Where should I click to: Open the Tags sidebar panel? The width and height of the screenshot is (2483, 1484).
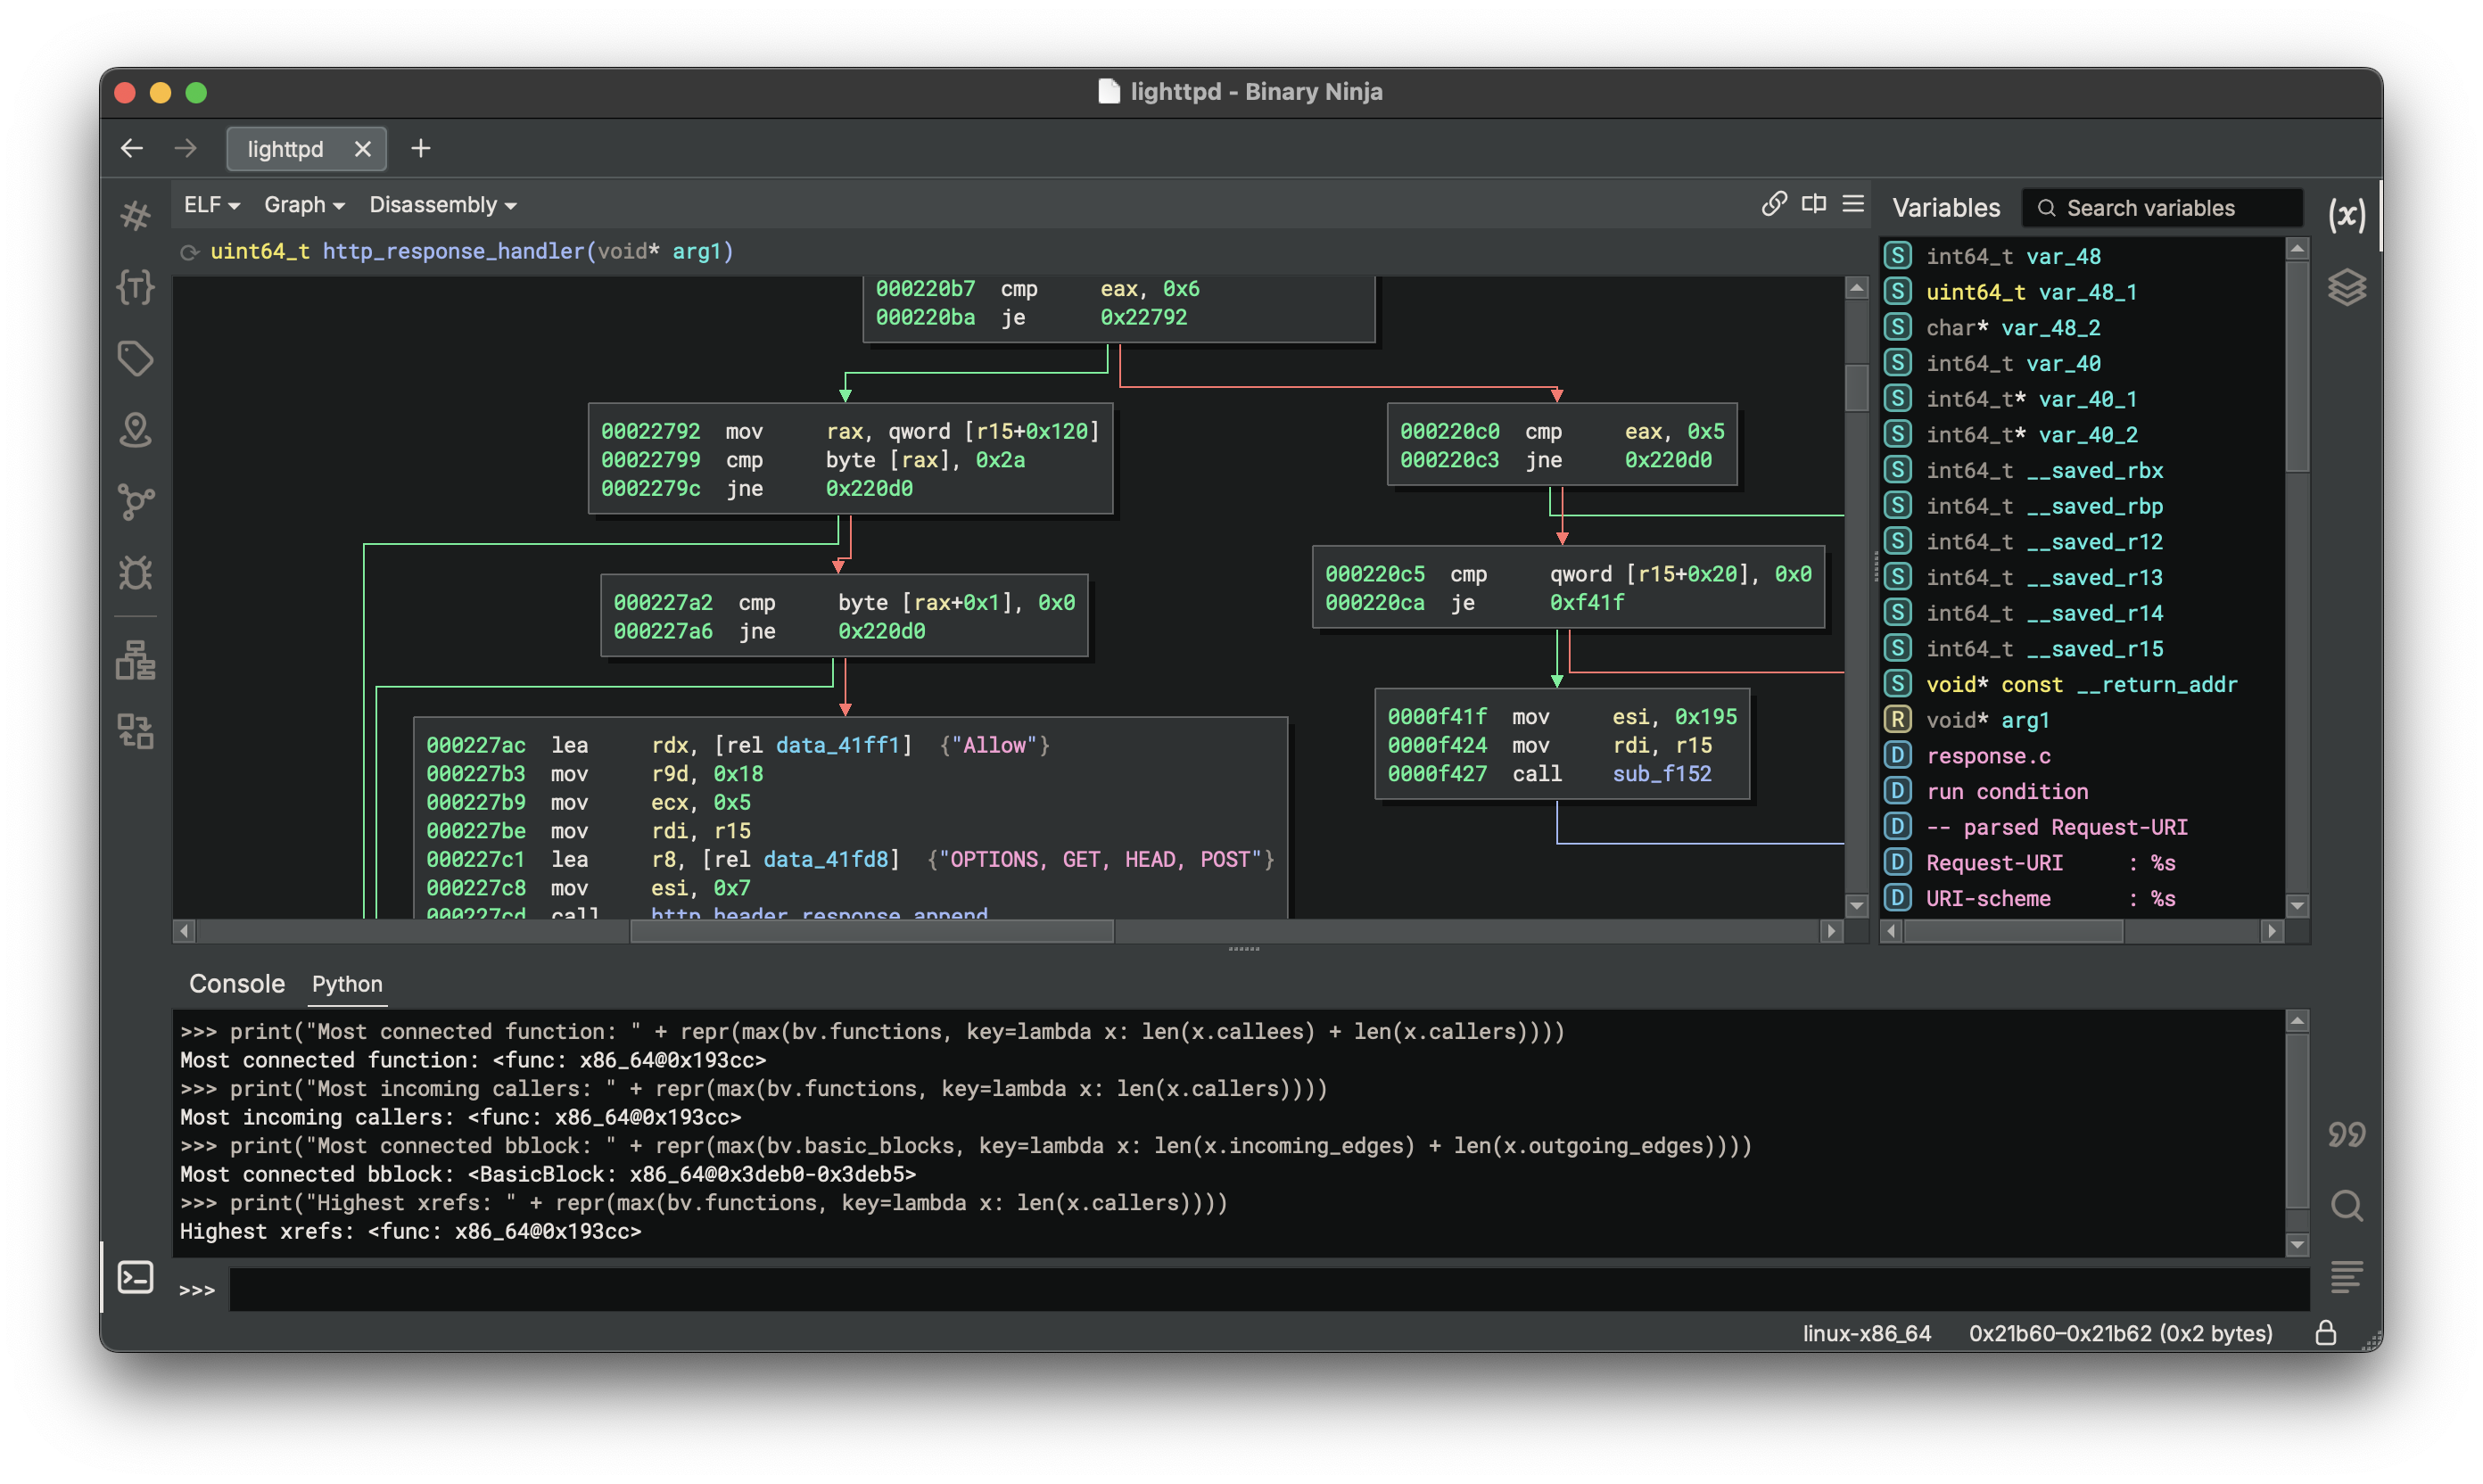click(x=135, y=358)
